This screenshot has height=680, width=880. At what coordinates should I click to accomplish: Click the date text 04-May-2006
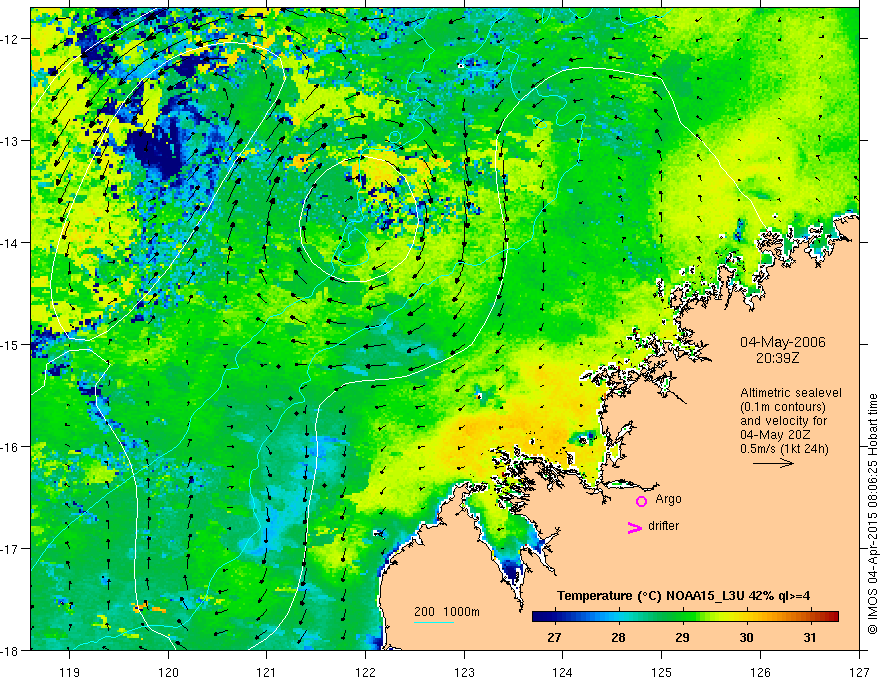[783, 342]
